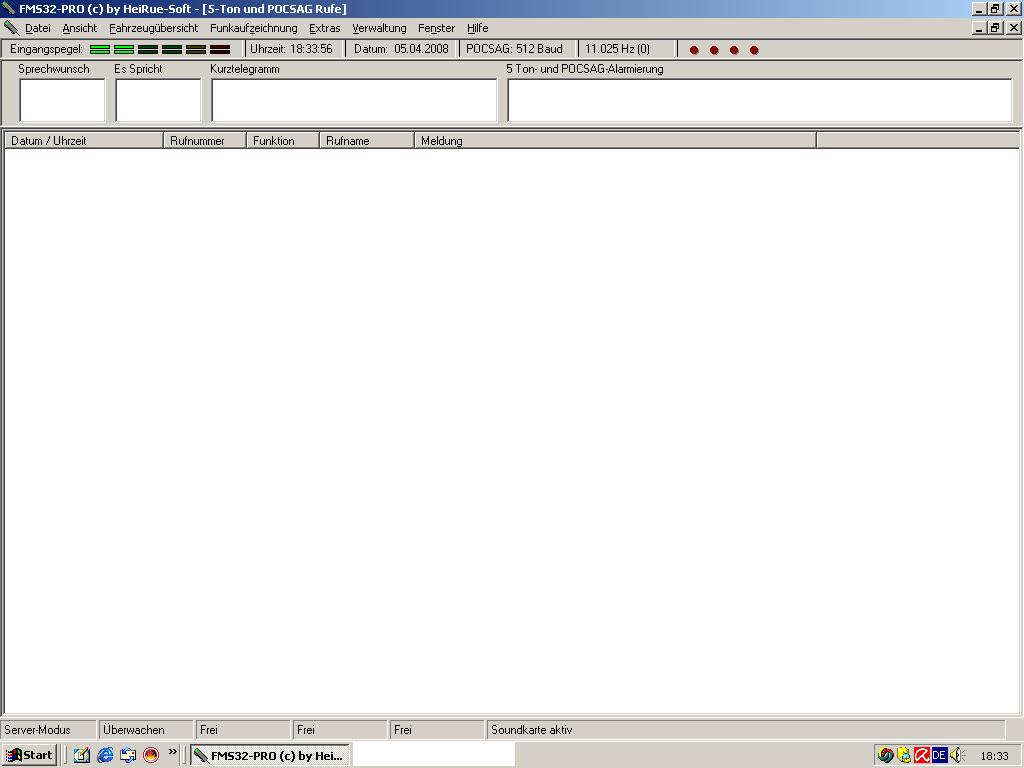Viewport: 1024px width, 768px height.
Task: Click the Eingangspegel level meter
Action: click(x=160, y=49)
